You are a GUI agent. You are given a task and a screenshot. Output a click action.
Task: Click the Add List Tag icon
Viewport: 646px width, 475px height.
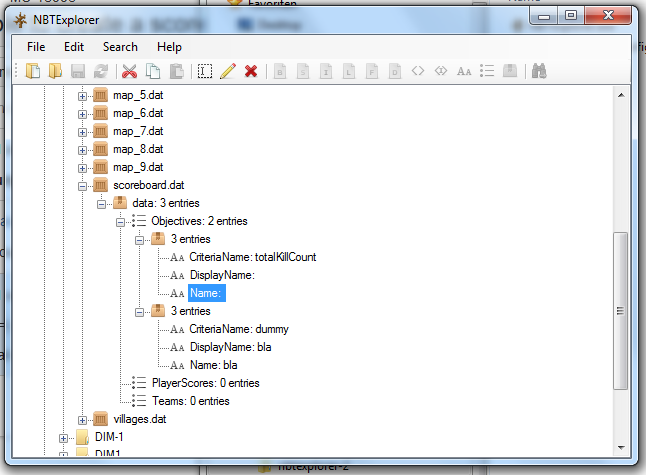point(487,71)
